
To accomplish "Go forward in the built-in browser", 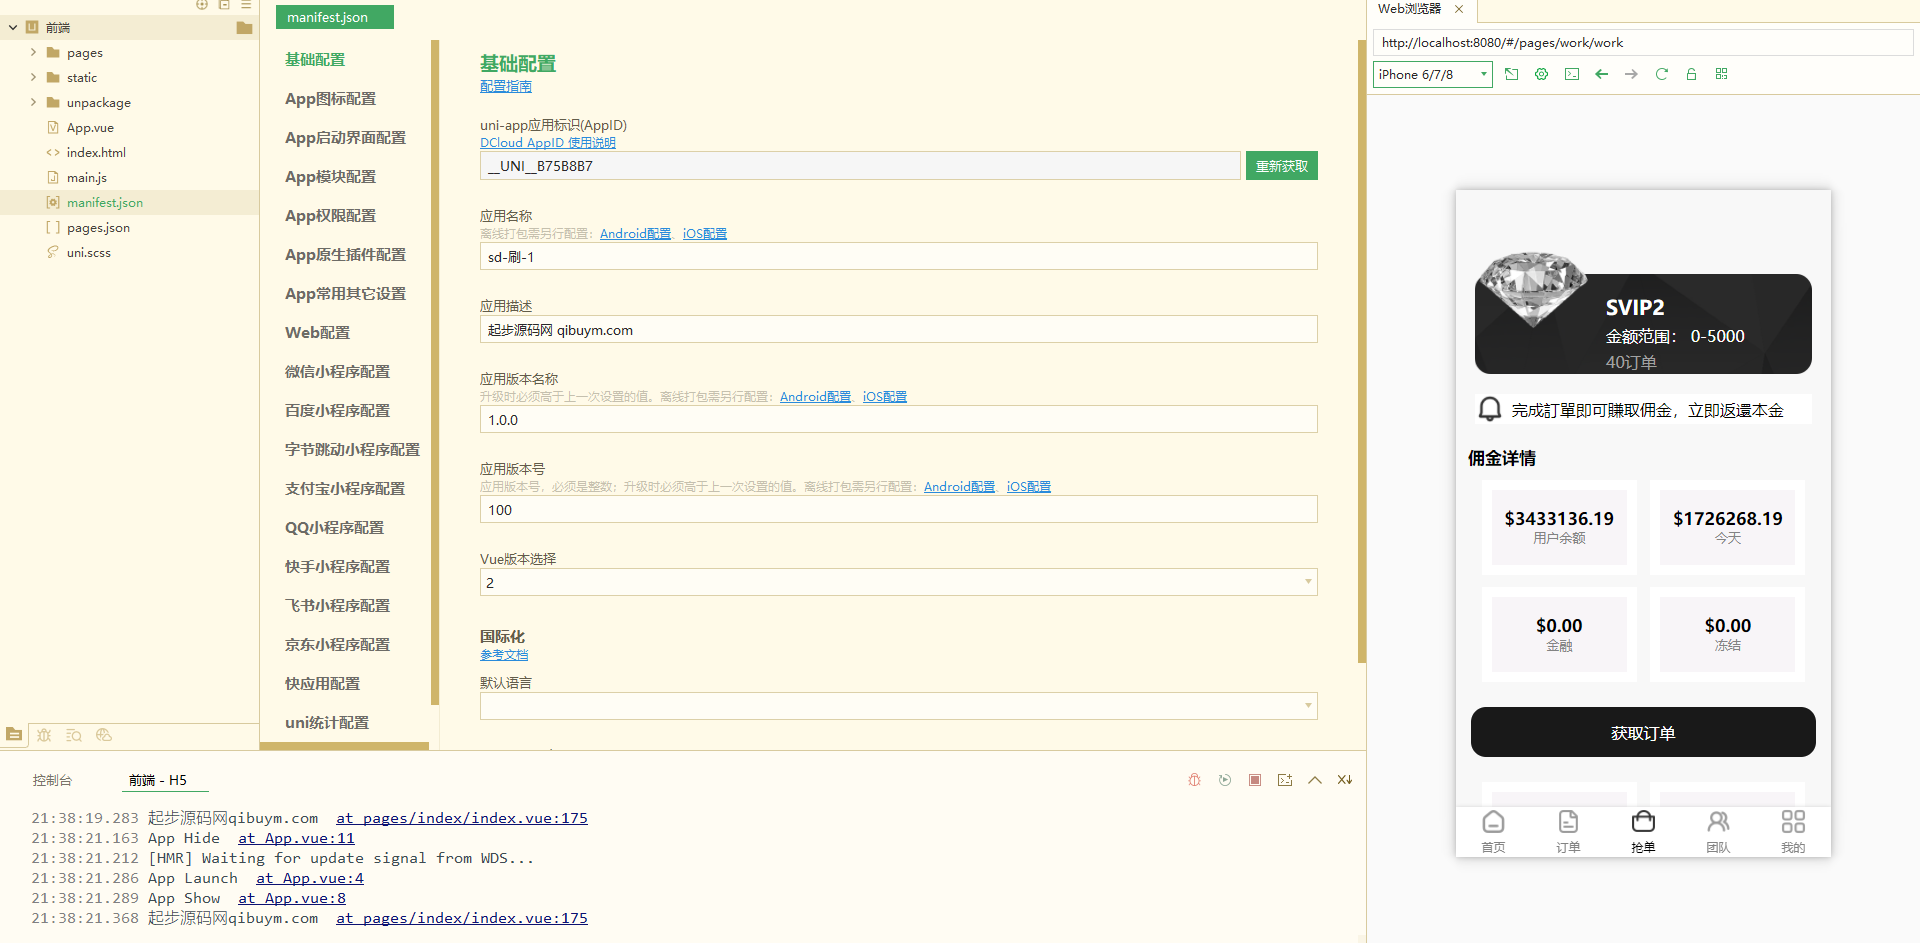I will [1631, 74].
